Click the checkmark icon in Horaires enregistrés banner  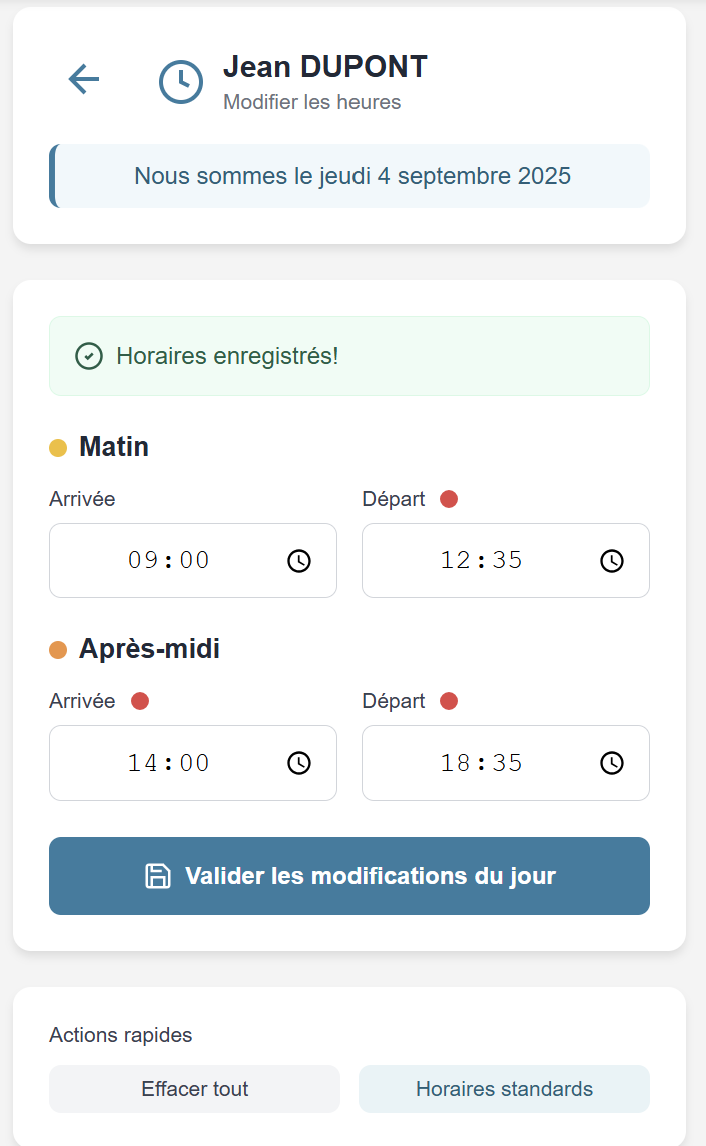point(88,355)
